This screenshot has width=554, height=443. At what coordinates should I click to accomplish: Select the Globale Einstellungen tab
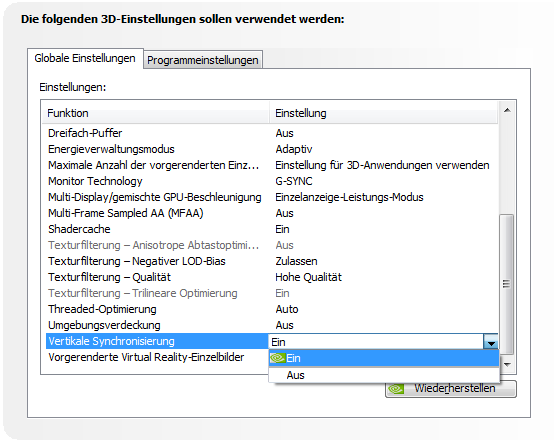(85, 58)
